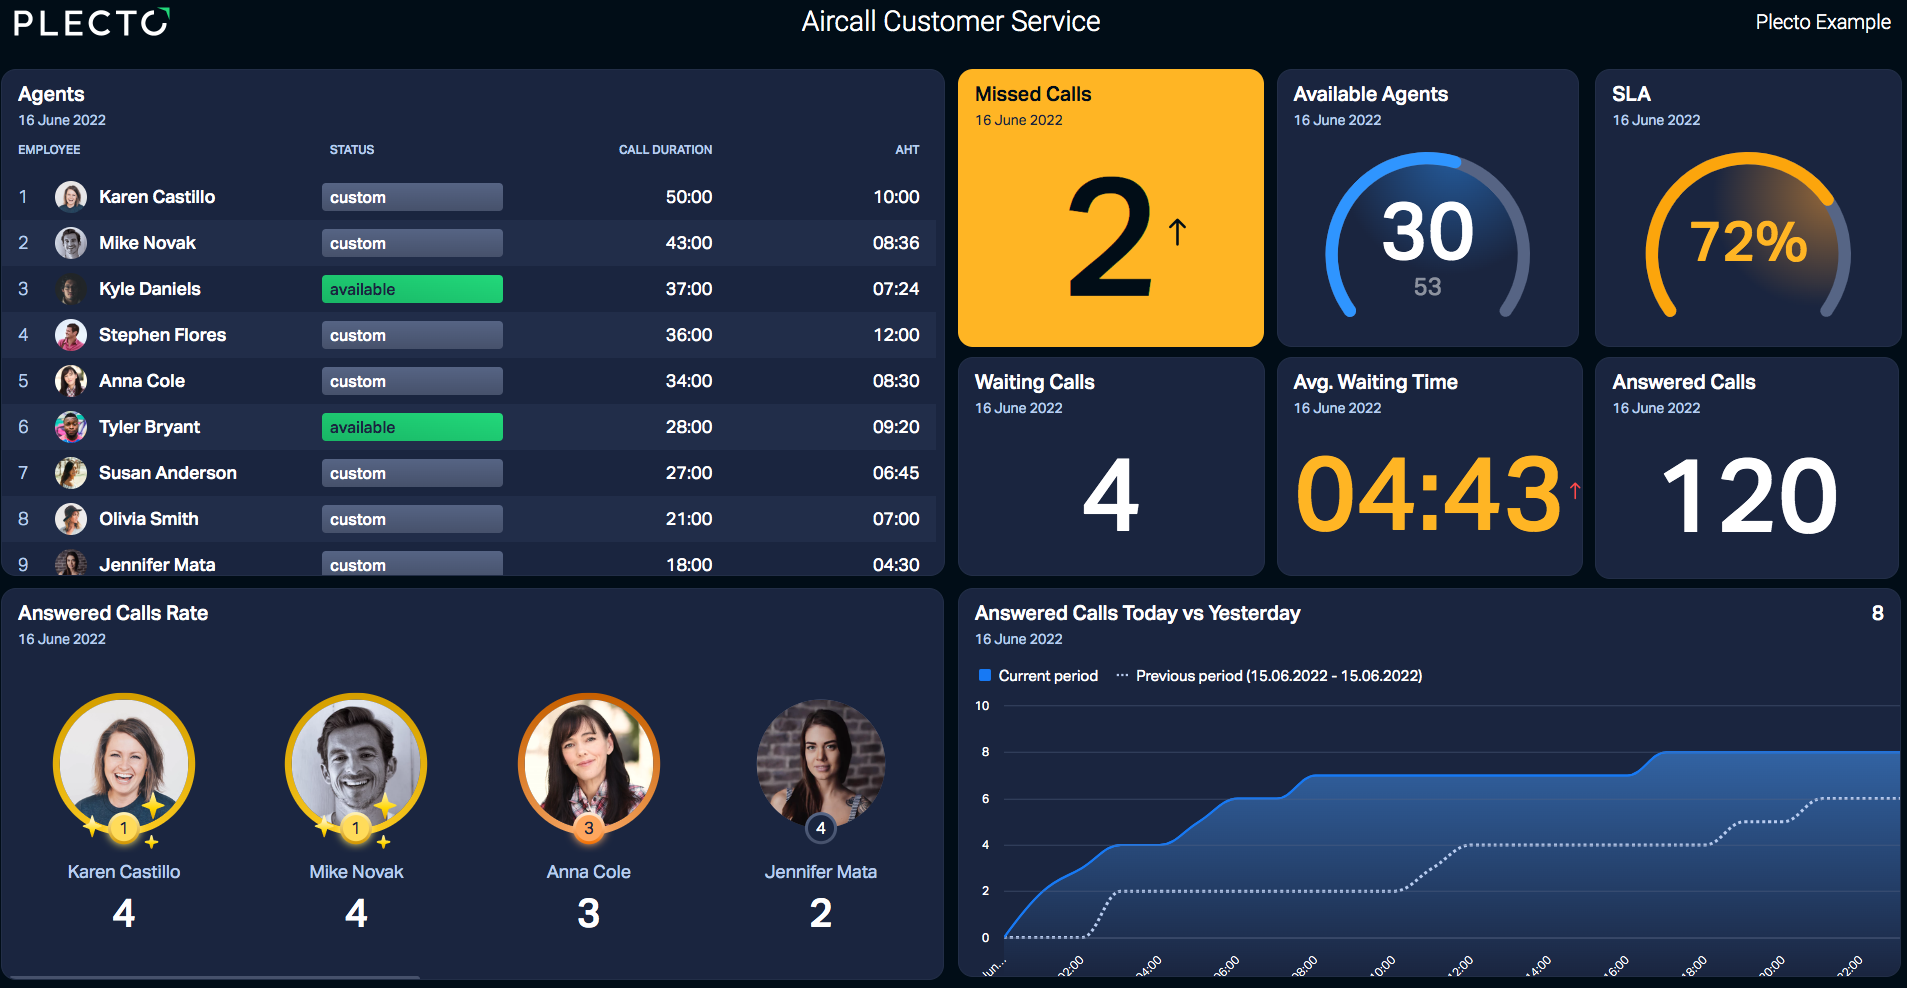Open Karen Castillo's portrait in Answered Calls Rate
1907x988 pixels.
[123, 762]
